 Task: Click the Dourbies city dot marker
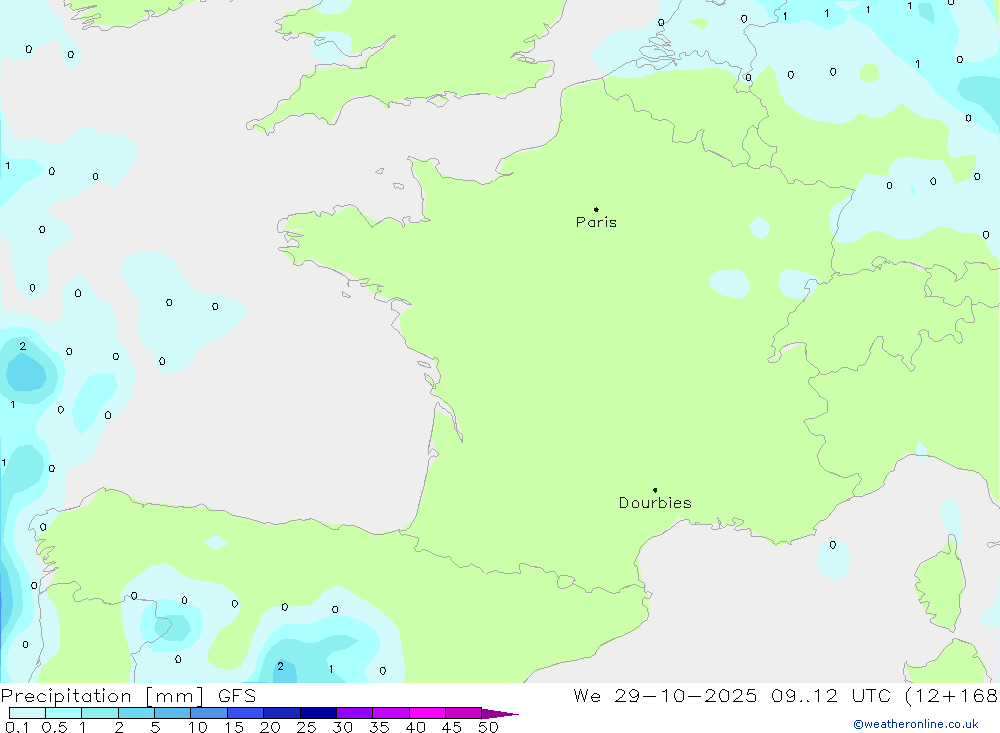[655, 490]
